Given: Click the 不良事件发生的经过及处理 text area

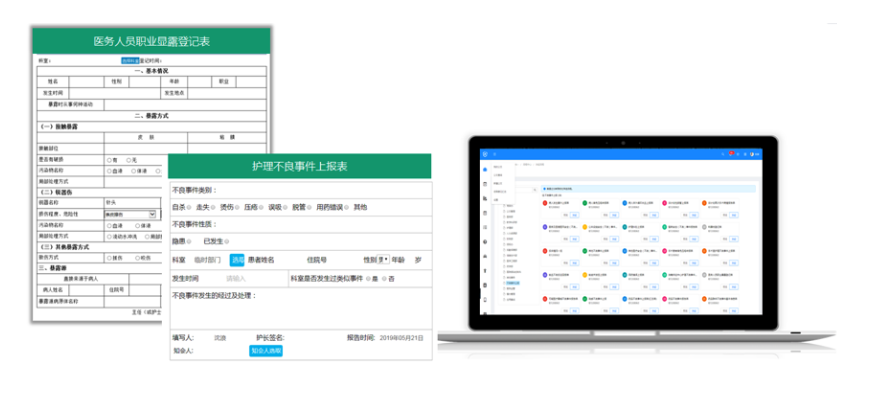Looking at the screenshot, I should [300, 309].
